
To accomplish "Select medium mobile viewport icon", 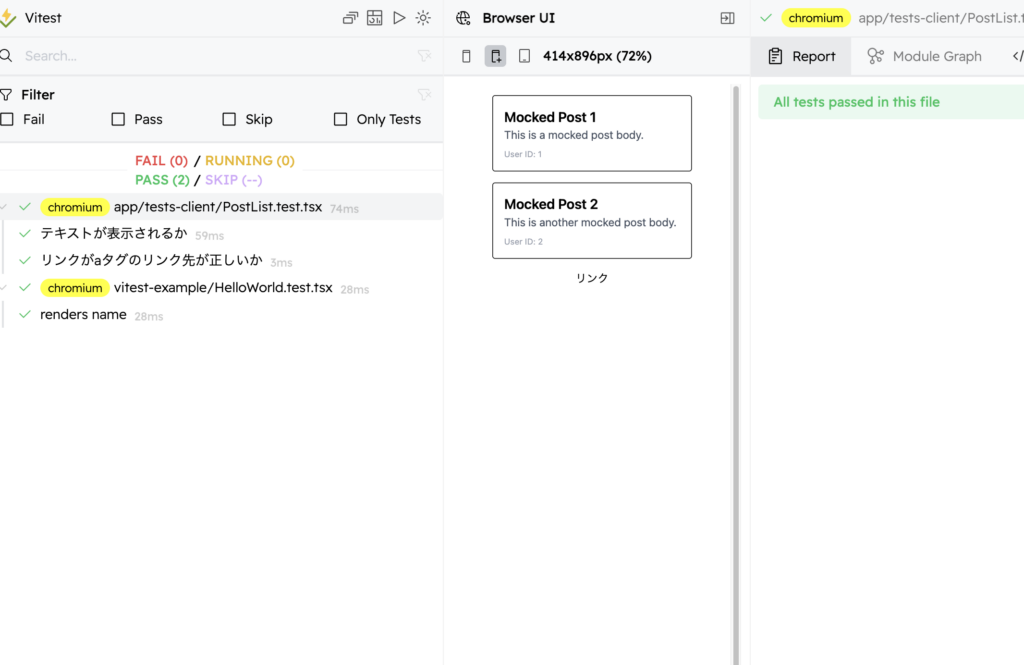I will click(495, 56).
